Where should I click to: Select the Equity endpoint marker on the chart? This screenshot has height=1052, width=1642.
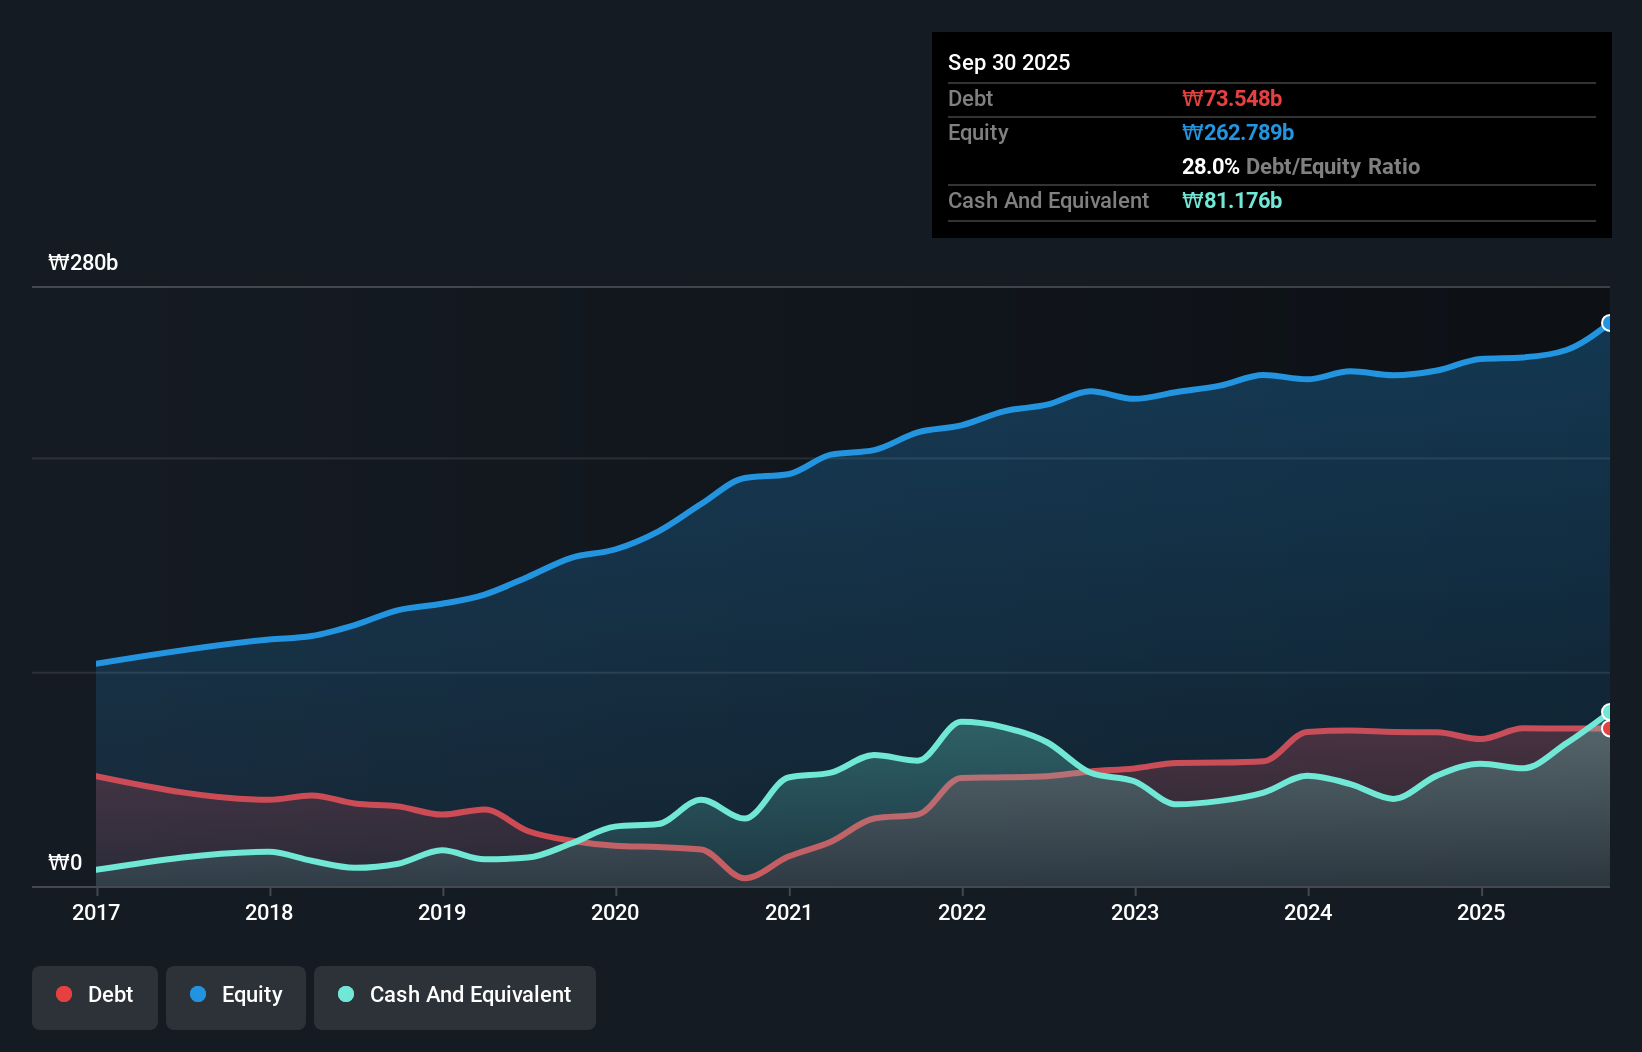coord(1608,323)
